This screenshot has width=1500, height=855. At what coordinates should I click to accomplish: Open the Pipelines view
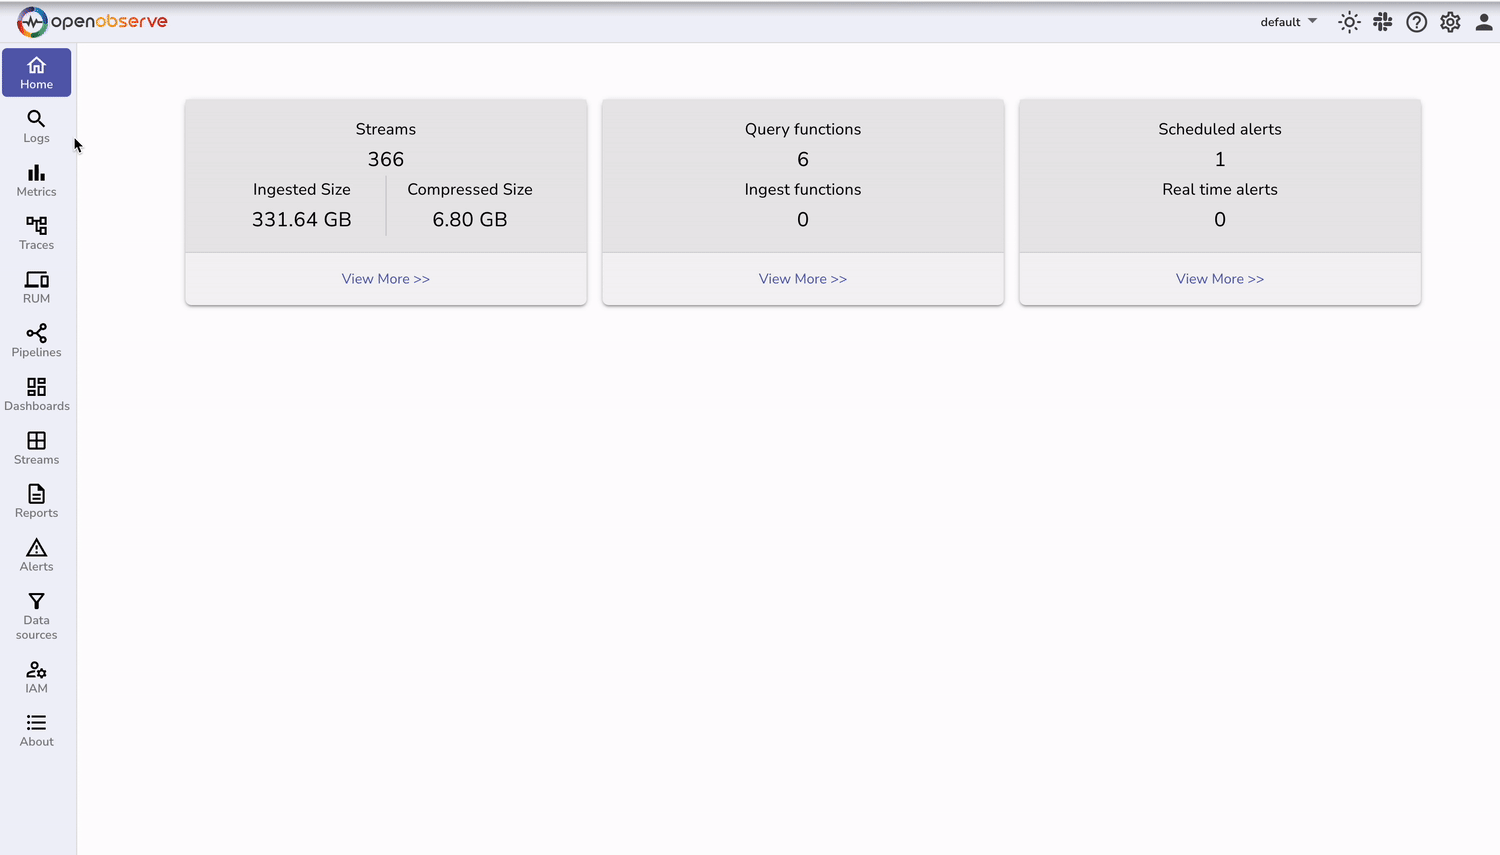36,341
